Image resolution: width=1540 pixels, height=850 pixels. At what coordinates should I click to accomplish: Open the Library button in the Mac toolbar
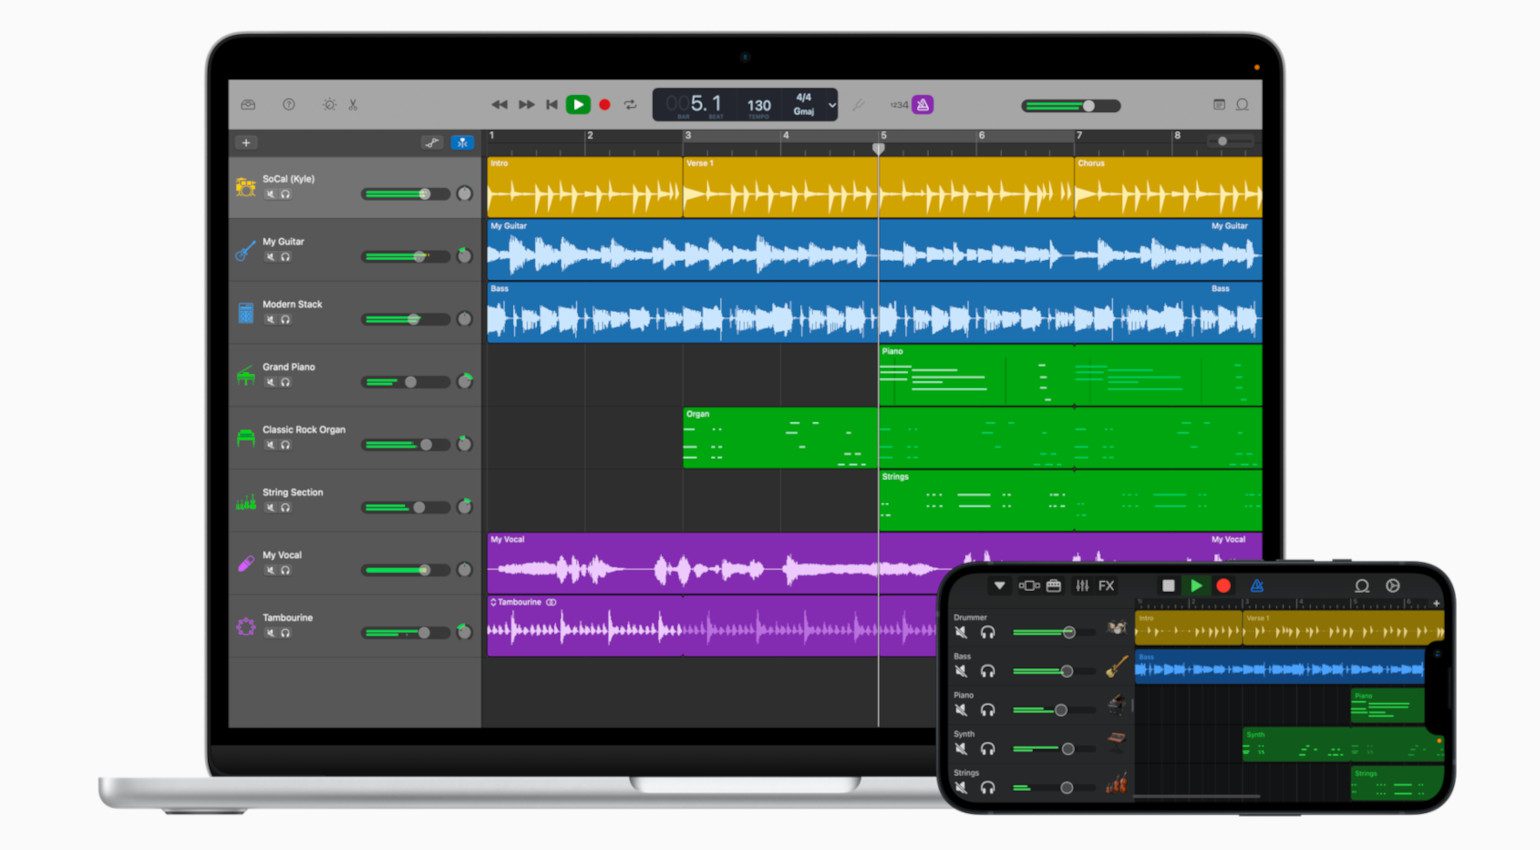coord(248,105)
